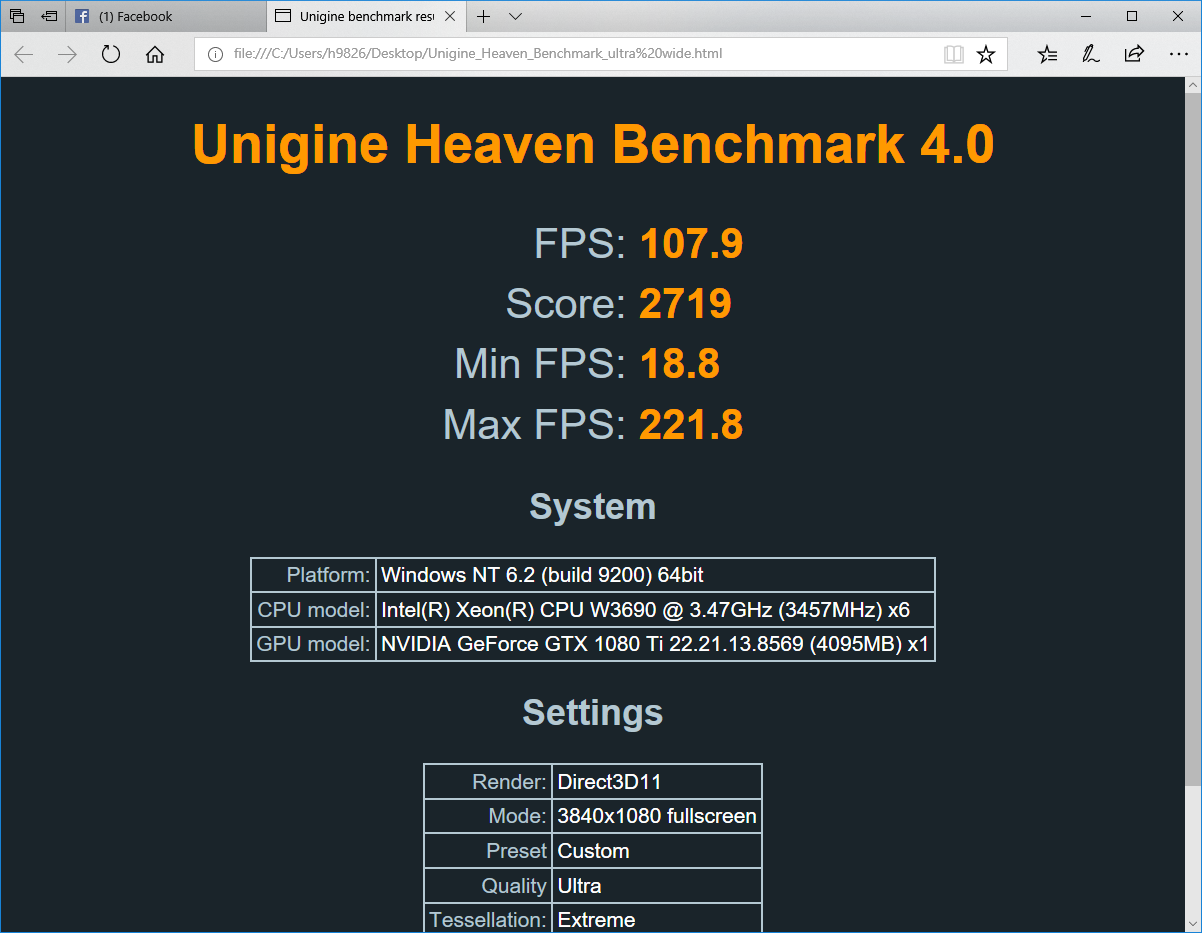1202x933 pixels.
Task: Switch to the Facebook tab
Action: tap(166, 16)
